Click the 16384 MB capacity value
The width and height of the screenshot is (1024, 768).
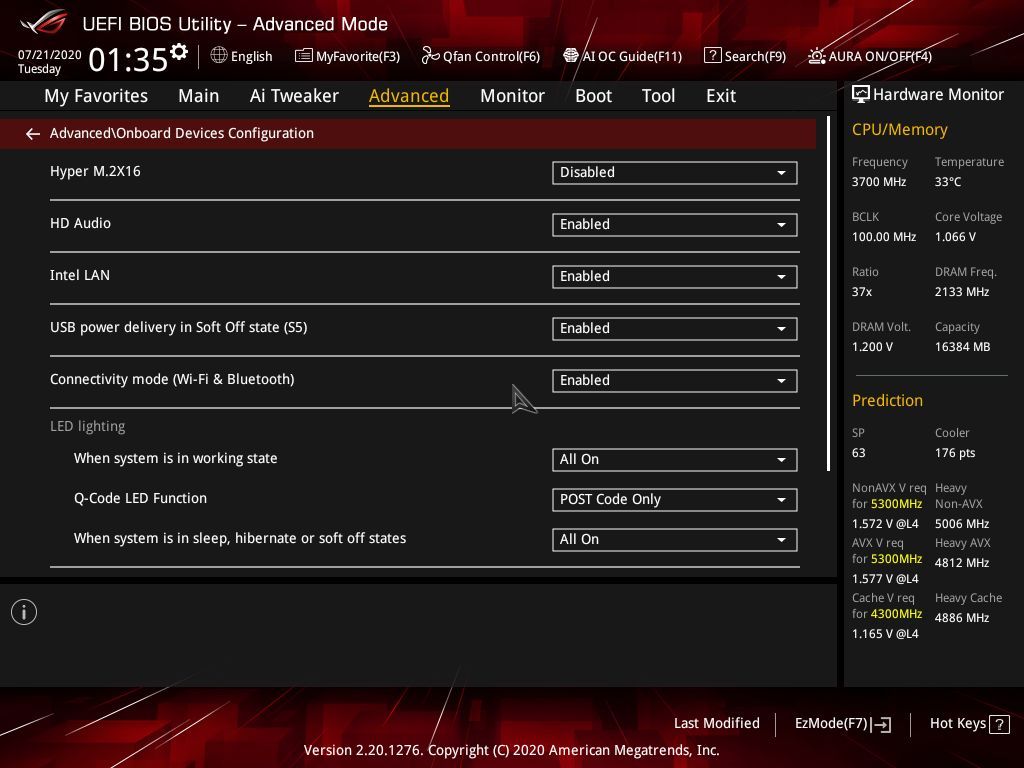click(962, 347)
